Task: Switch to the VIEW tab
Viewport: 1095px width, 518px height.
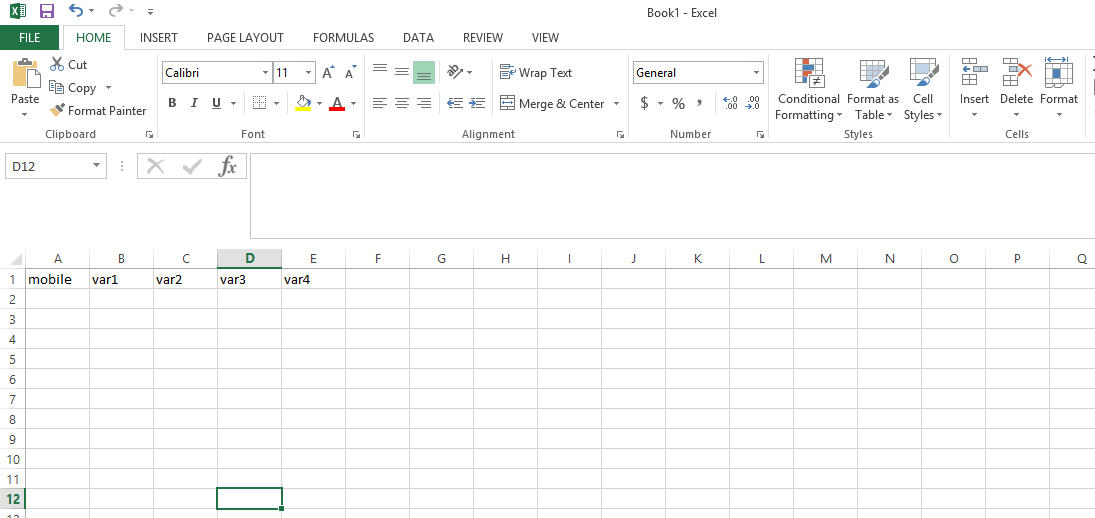Action: pyautogui.click(x=545, y=38)
